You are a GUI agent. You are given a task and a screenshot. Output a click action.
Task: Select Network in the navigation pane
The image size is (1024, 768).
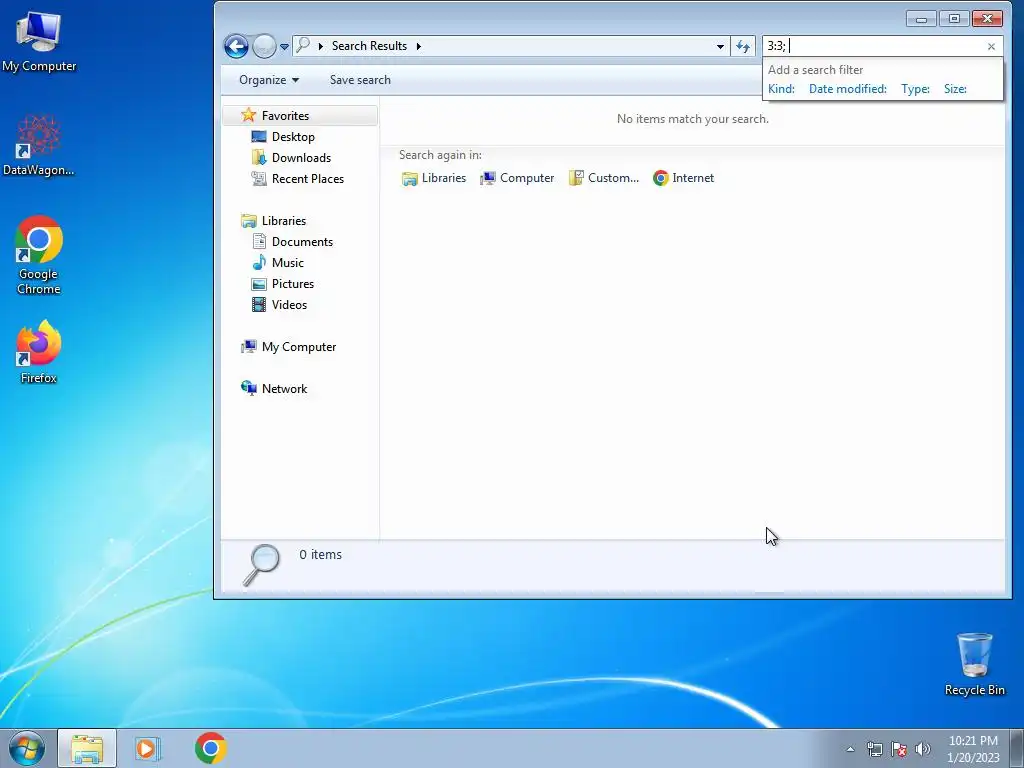pyautogui.click(x=284, y=389)
